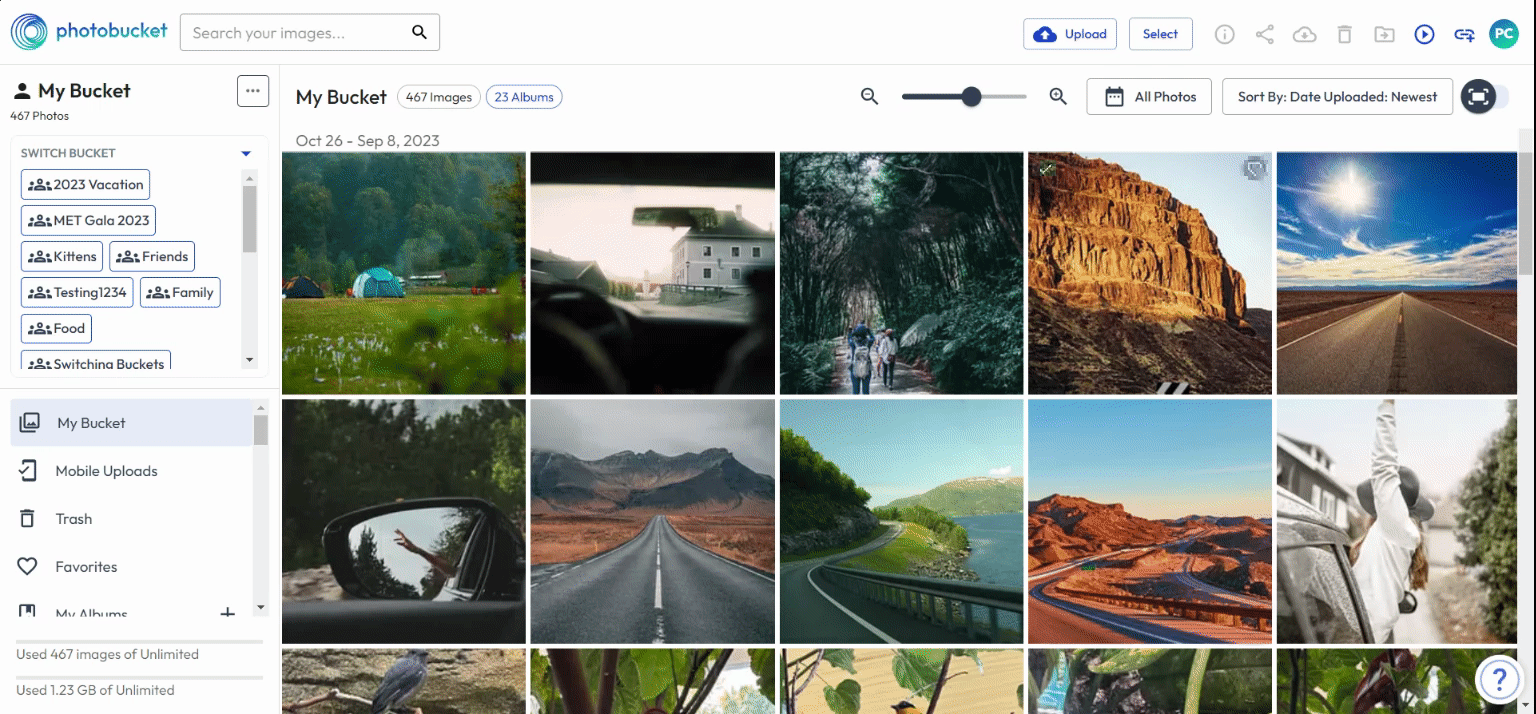Open My Bucket in the sidebar
This screenshot has width=1536, height=714.
point(131,423)
